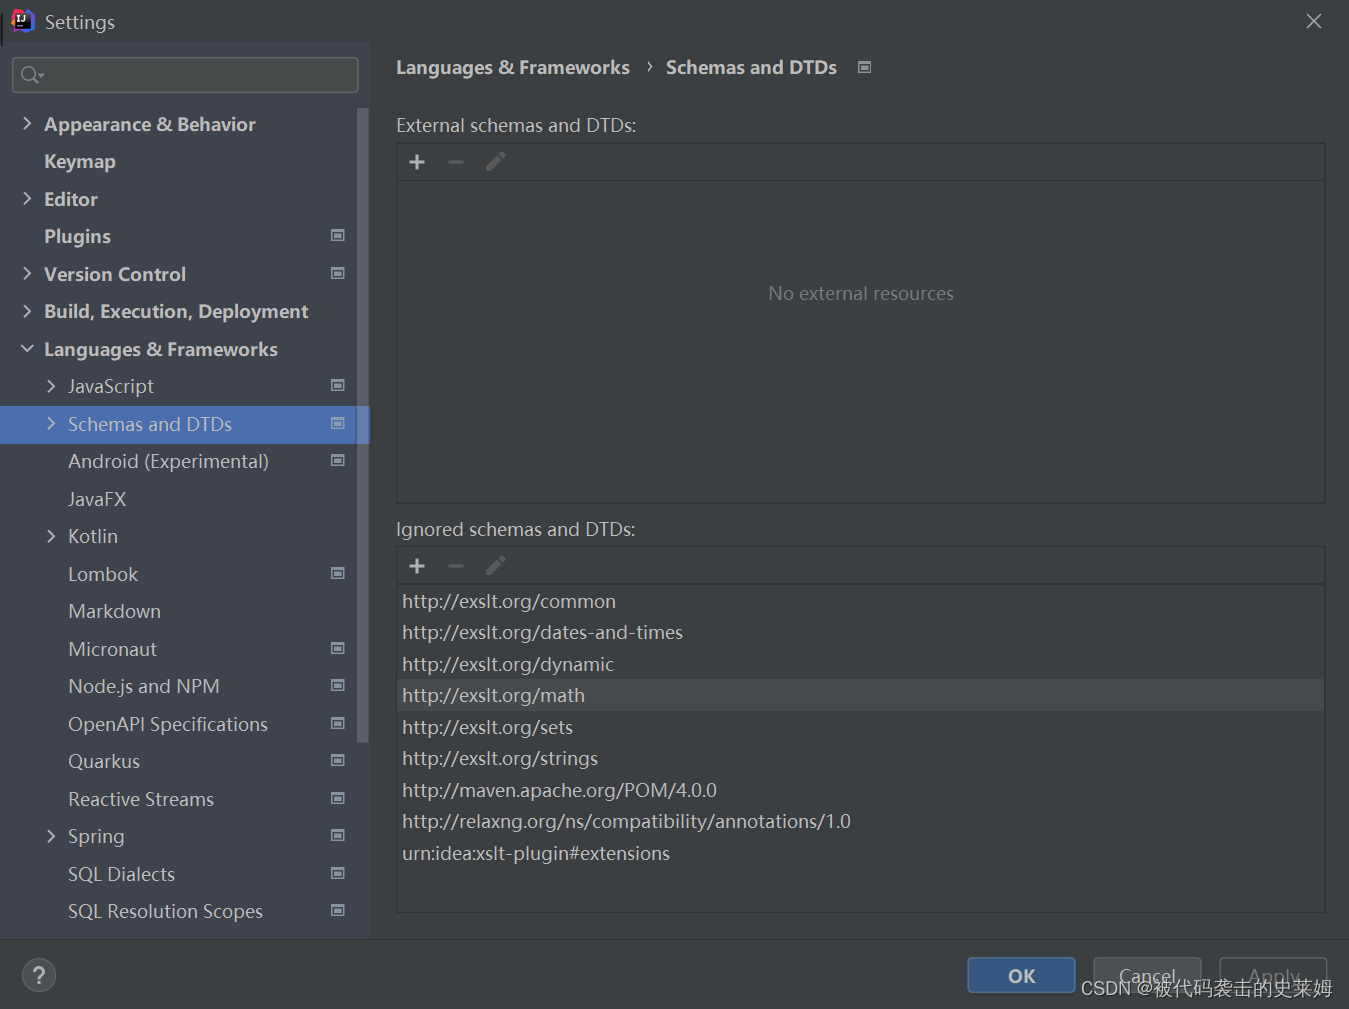Click the project-level icon on SQL Dialects row
The width and height of the screenshot is (1349, 1009).
pyautogui.click(x=338, y=874)
